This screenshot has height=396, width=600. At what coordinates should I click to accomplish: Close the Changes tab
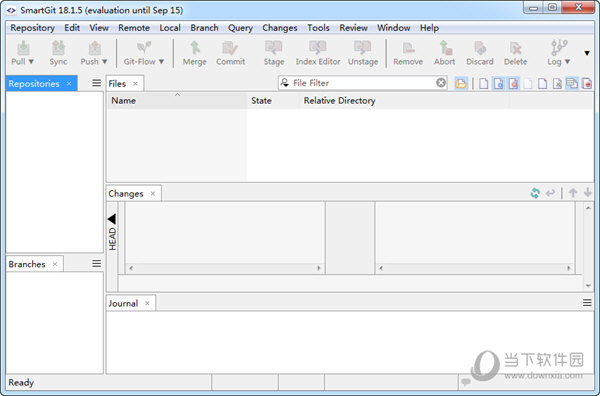click(153, 194)
